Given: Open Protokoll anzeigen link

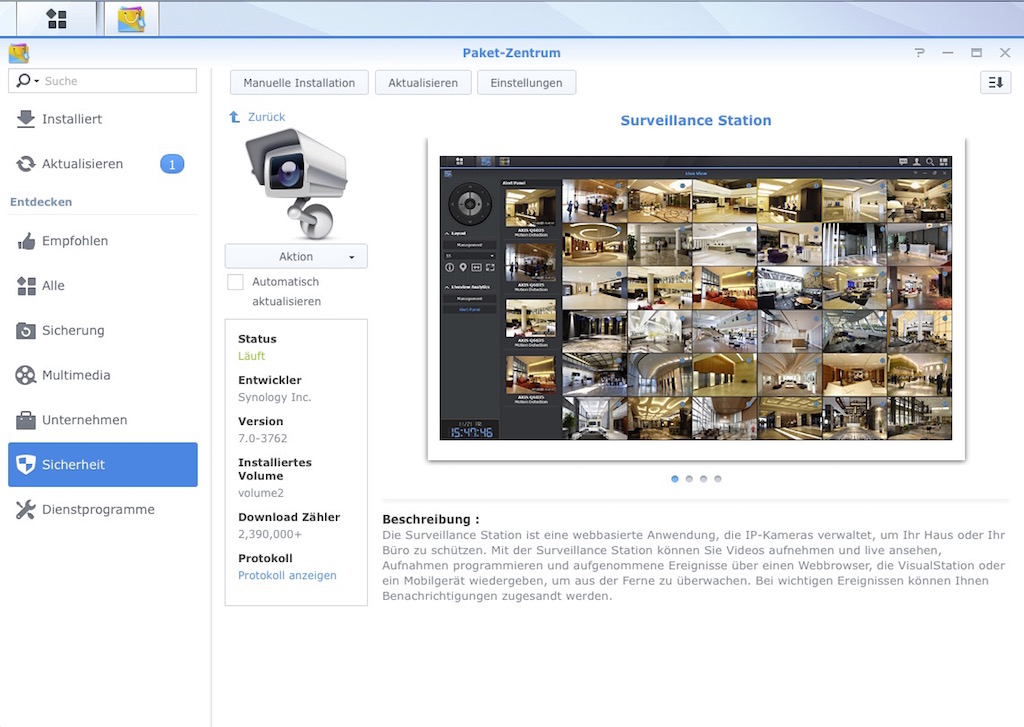Looking at the screenshot, I should tap(287, 576).
